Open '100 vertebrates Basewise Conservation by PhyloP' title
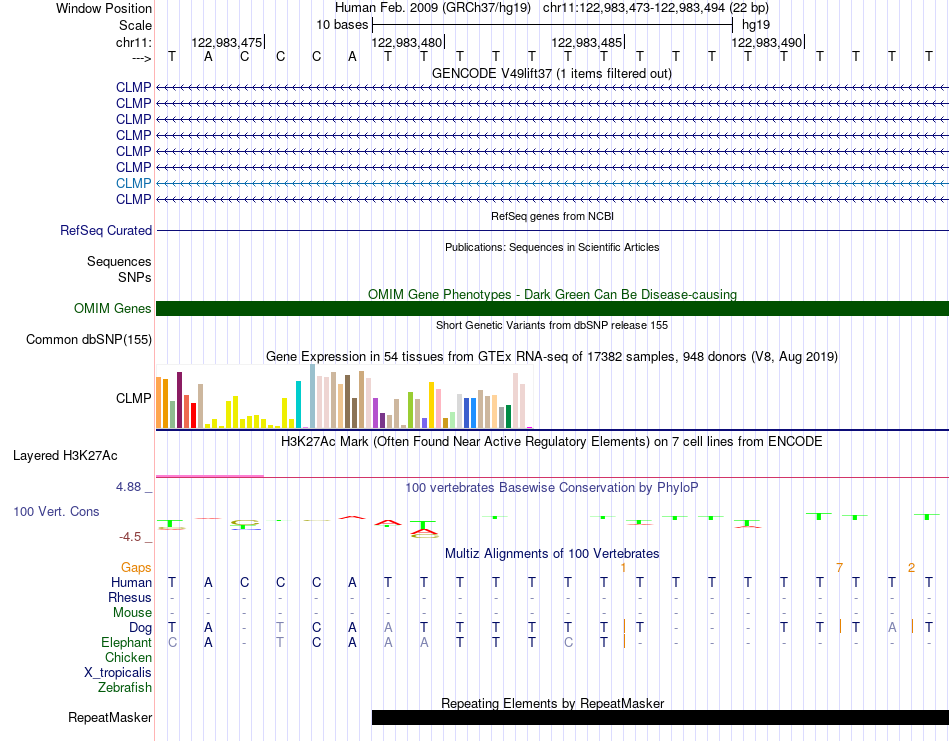The height and width of the screenshot is (741, 950). [552, 488]
